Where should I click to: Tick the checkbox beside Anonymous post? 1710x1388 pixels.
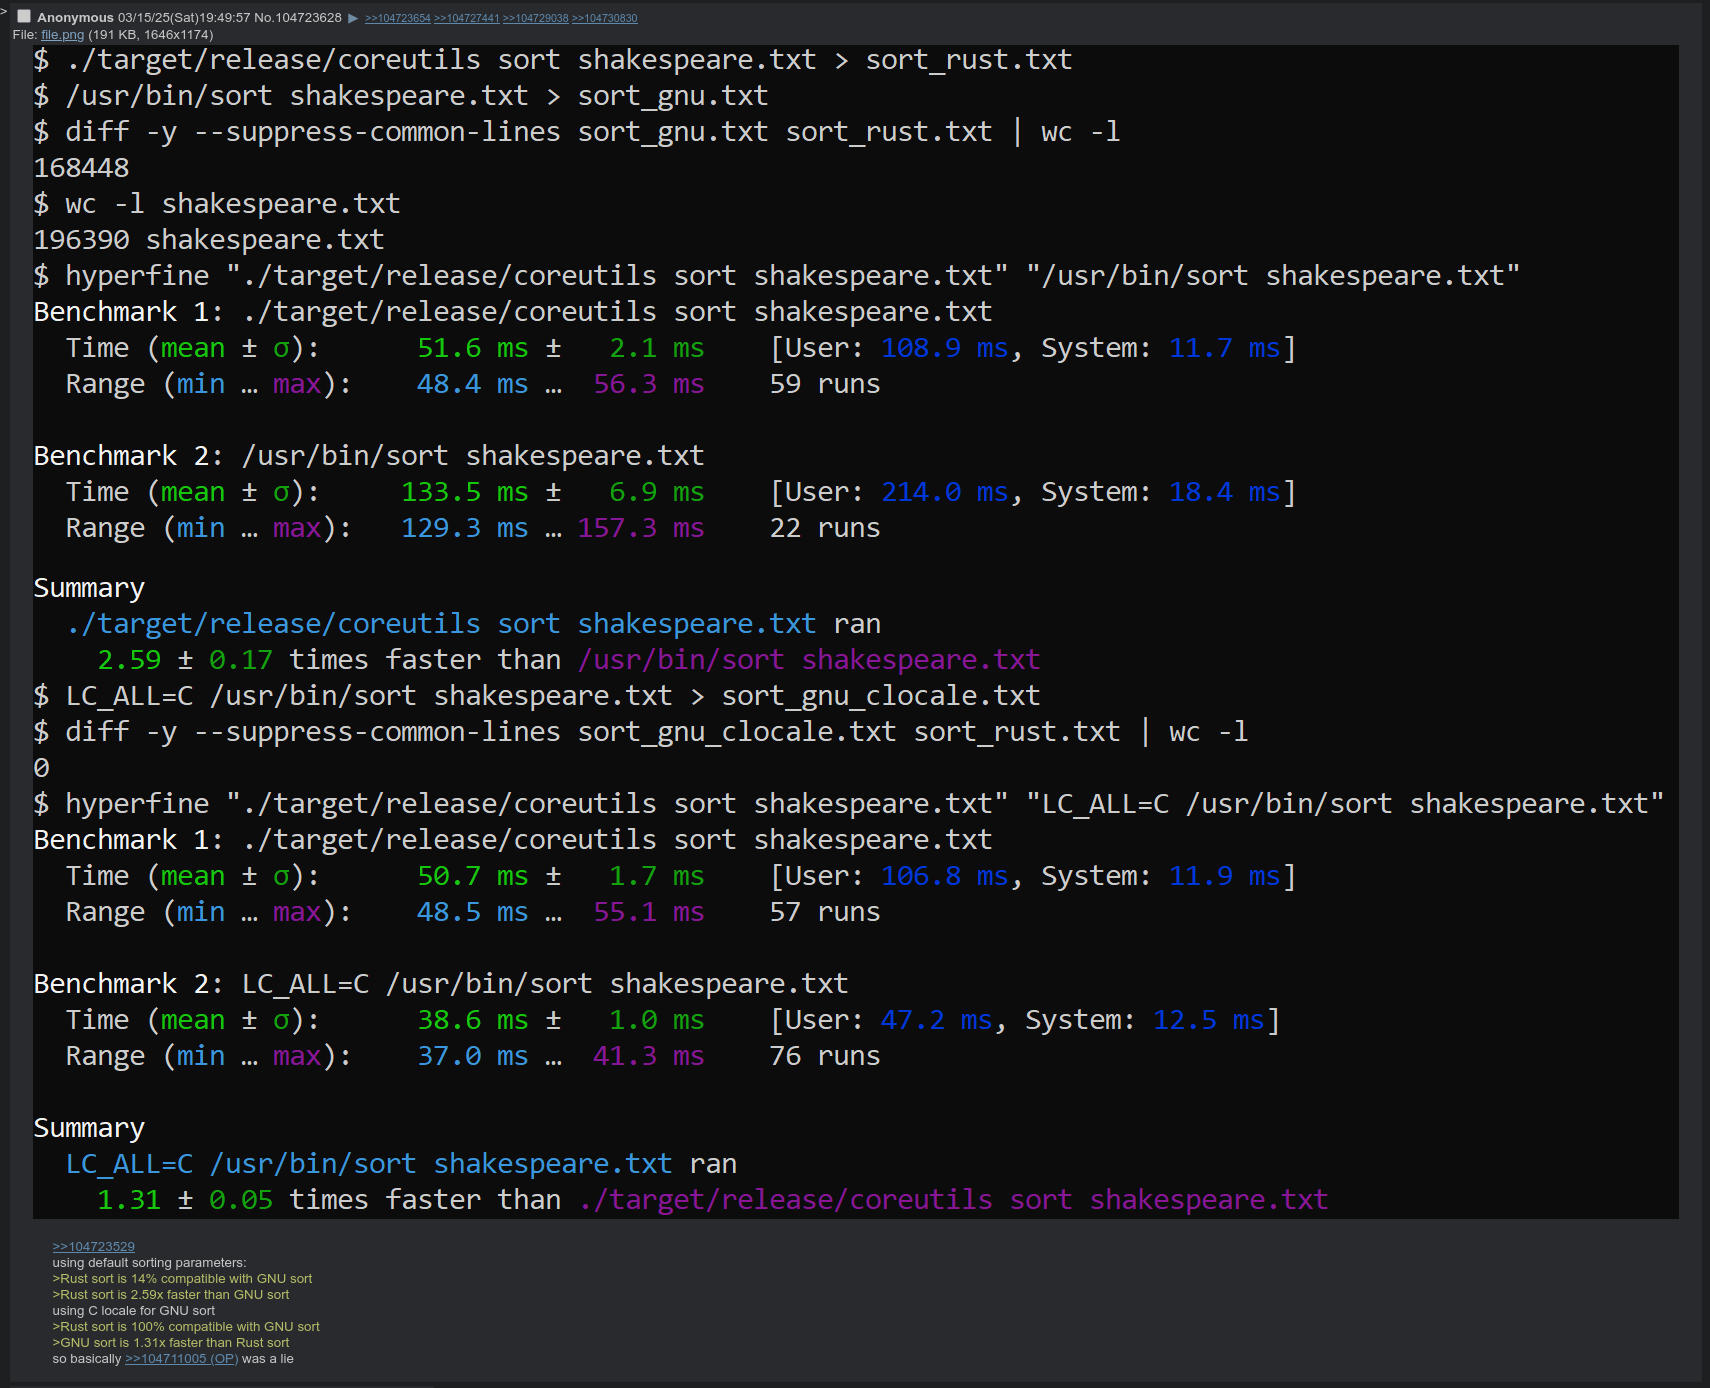point(24,16)
